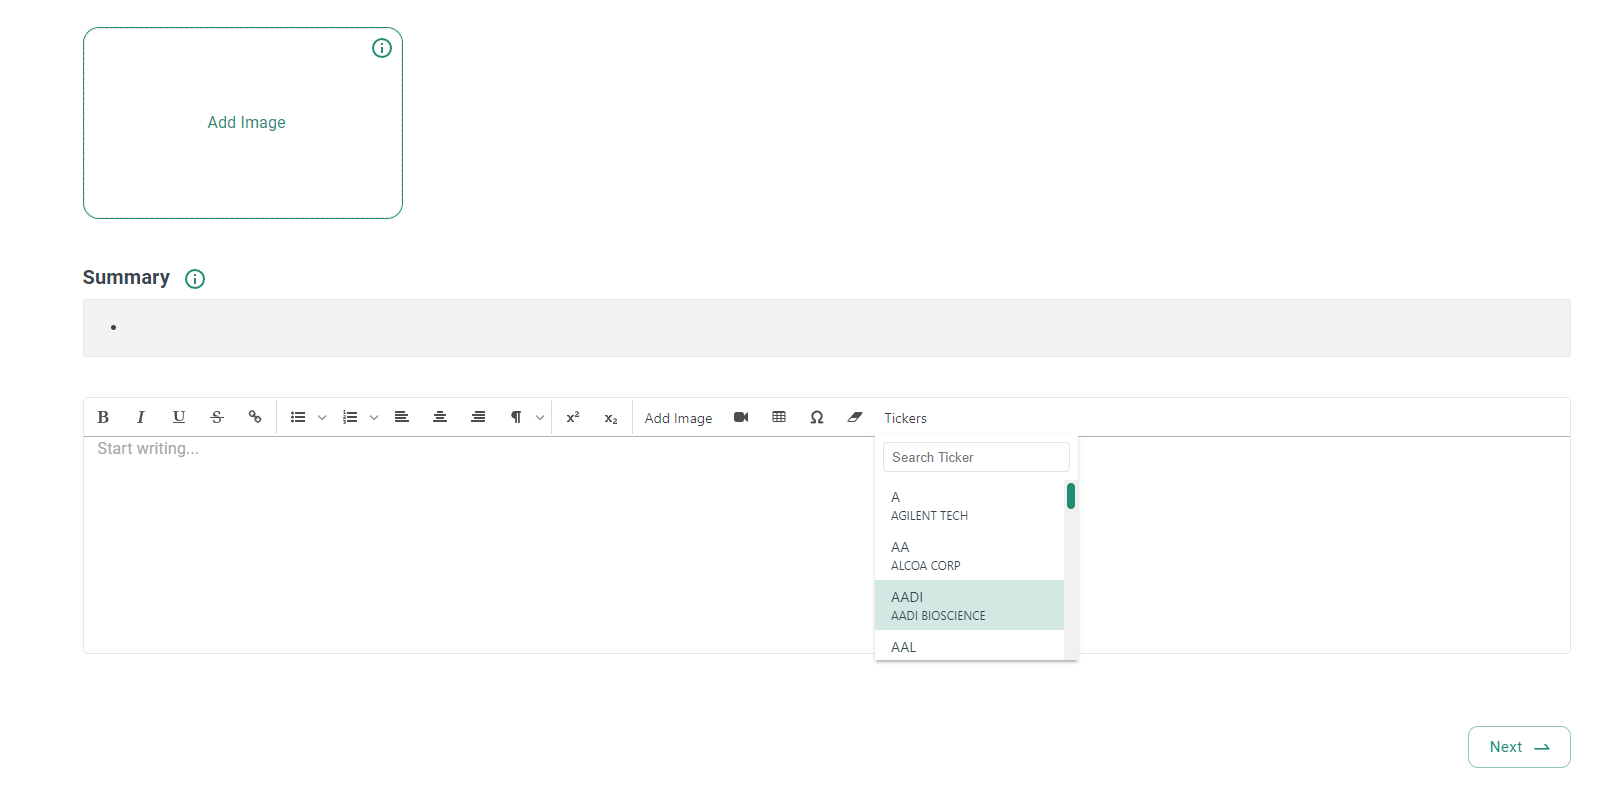
Task: Expand the unordered list style dropdown
Action: point(322,418)
